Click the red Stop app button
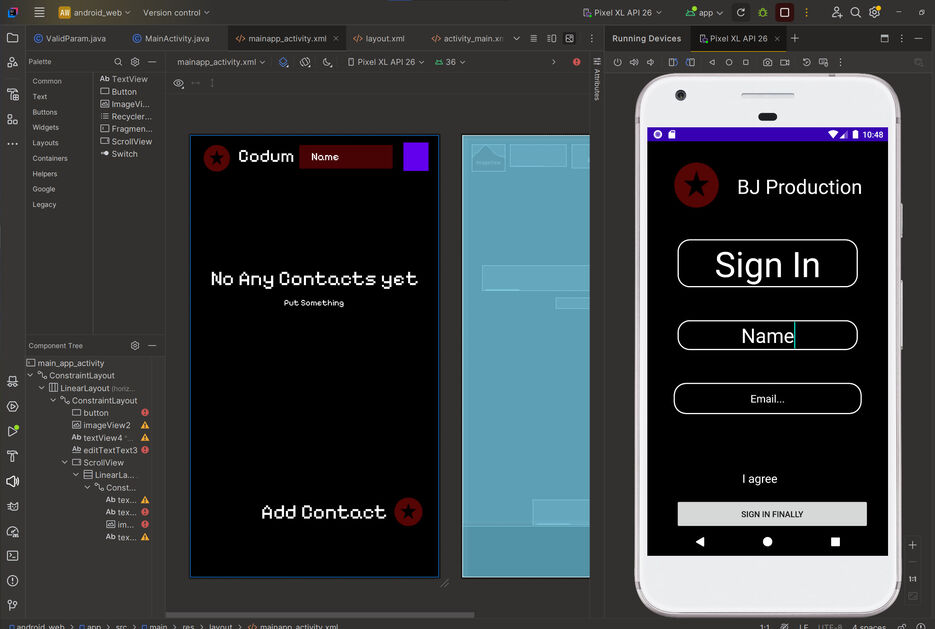The height and width of the screenshot is (629, 935). [785, 13]
